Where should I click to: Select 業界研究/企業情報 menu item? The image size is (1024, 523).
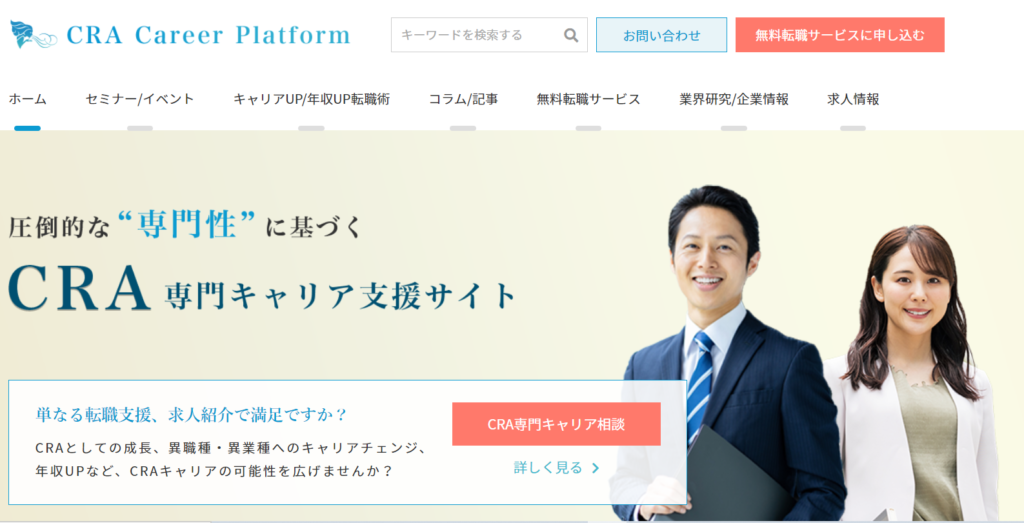(x=733, y=99)
